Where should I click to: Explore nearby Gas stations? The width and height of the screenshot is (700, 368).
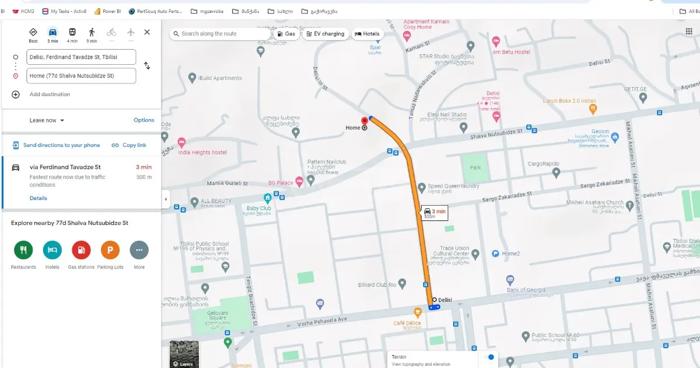pos(81,250)
